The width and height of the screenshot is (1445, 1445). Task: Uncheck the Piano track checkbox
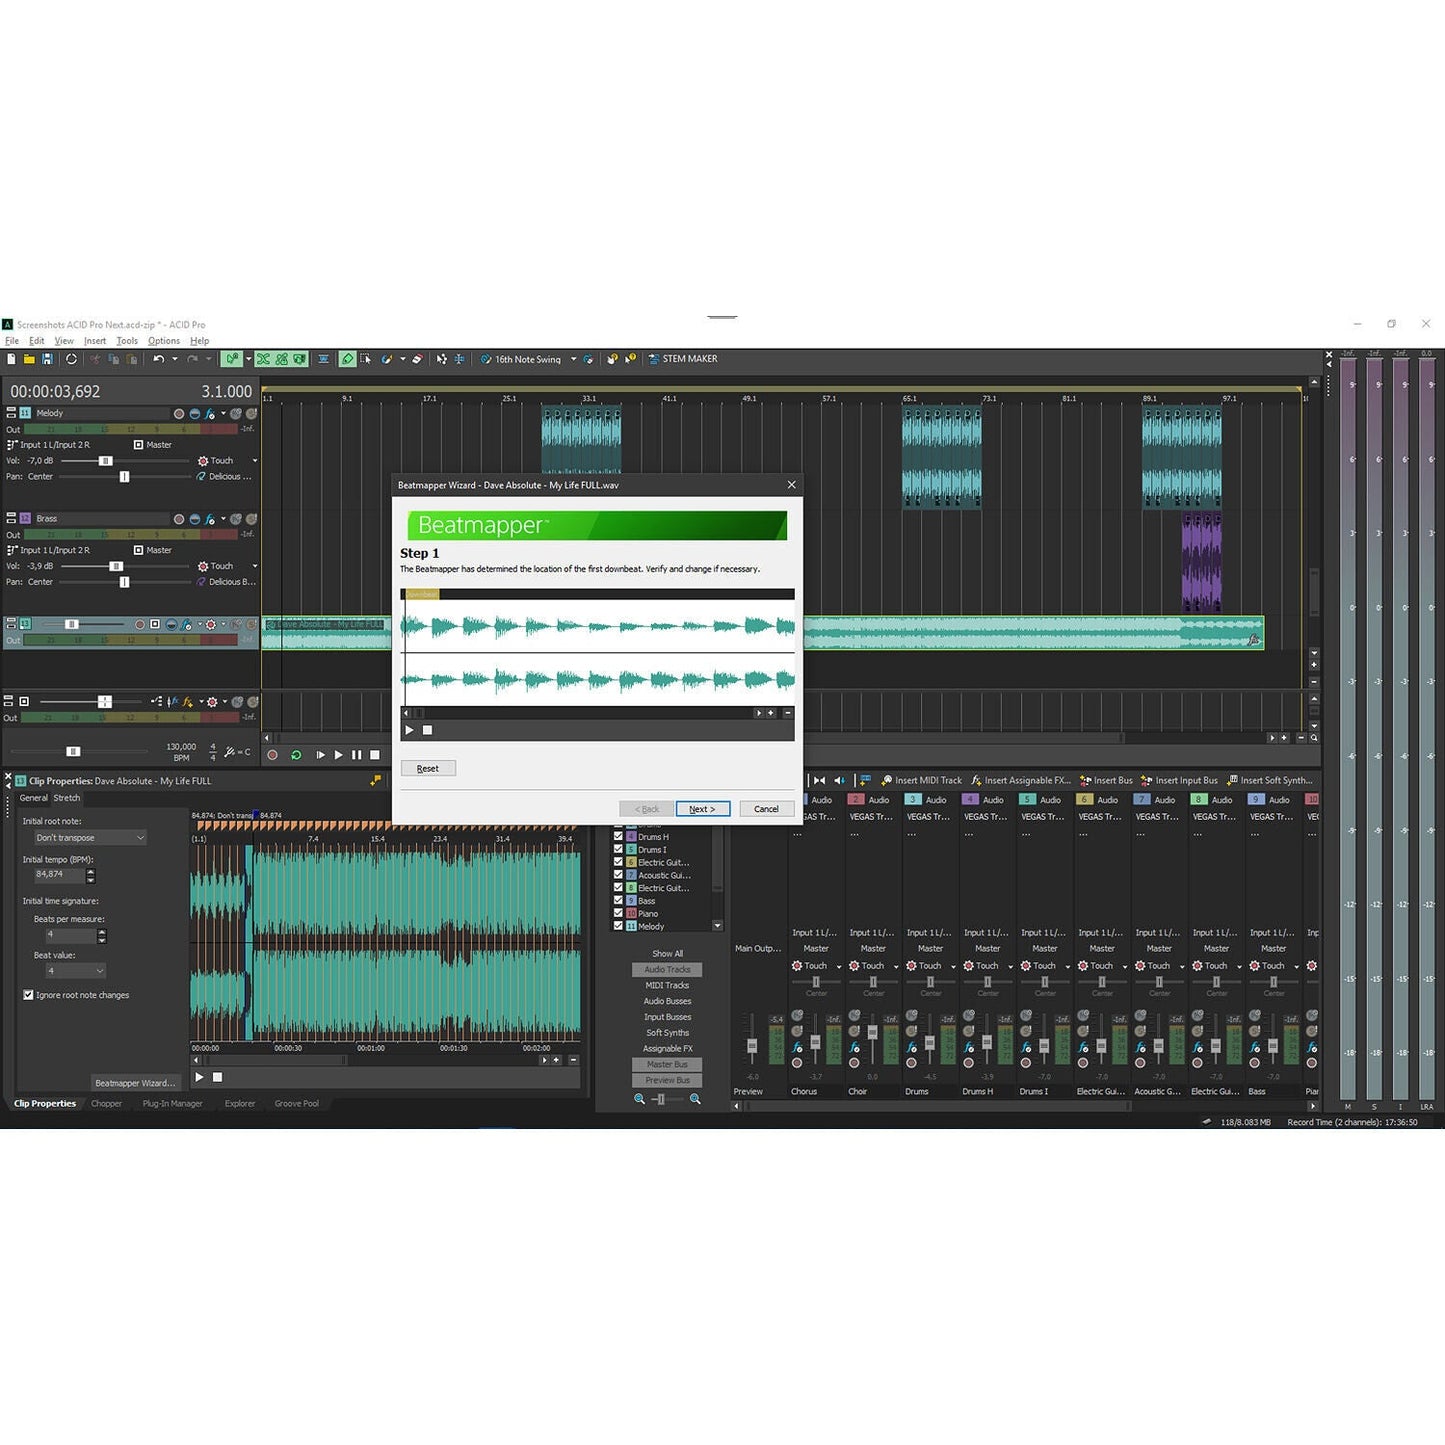[x=618, y=913]
